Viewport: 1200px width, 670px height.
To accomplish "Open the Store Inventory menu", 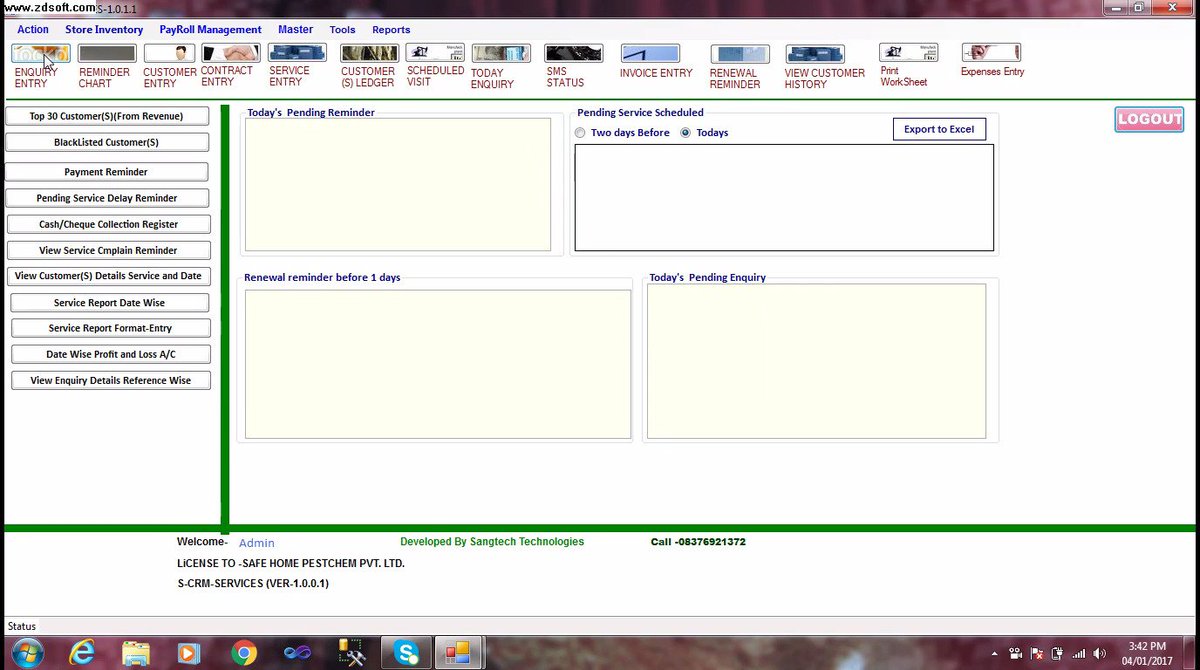I will click(104, 30).
